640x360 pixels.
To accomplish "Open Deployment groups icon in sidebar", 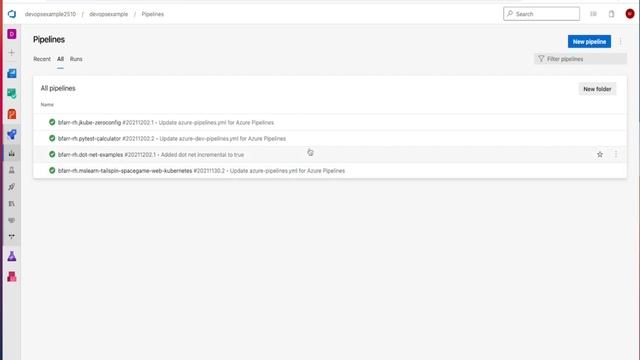I will pyautogui.click(x=12, y=236).
